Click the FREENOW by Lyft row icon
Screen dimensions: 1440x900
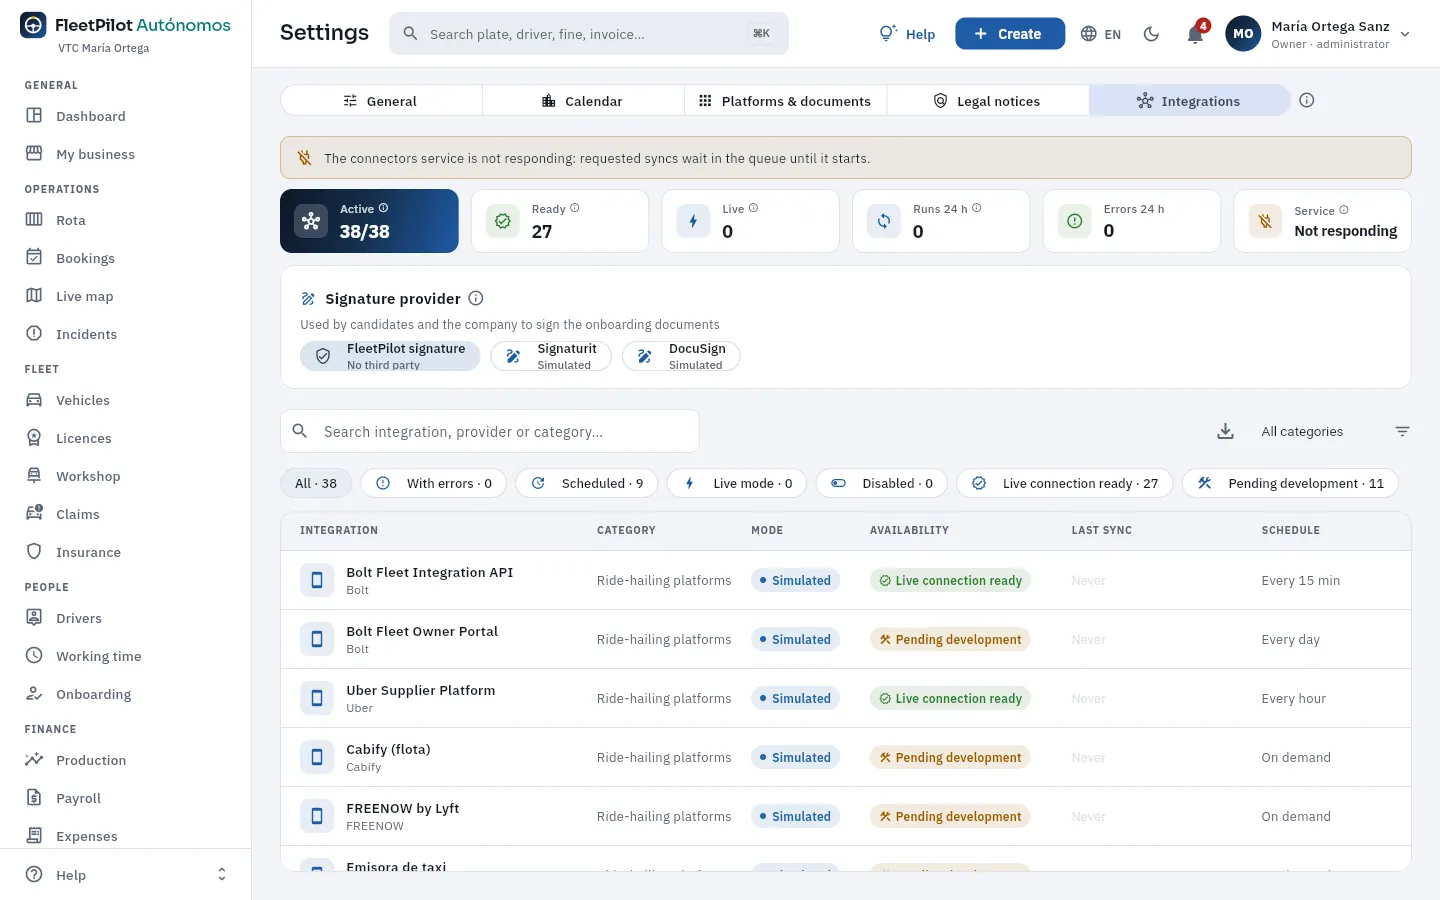point(317,816)
